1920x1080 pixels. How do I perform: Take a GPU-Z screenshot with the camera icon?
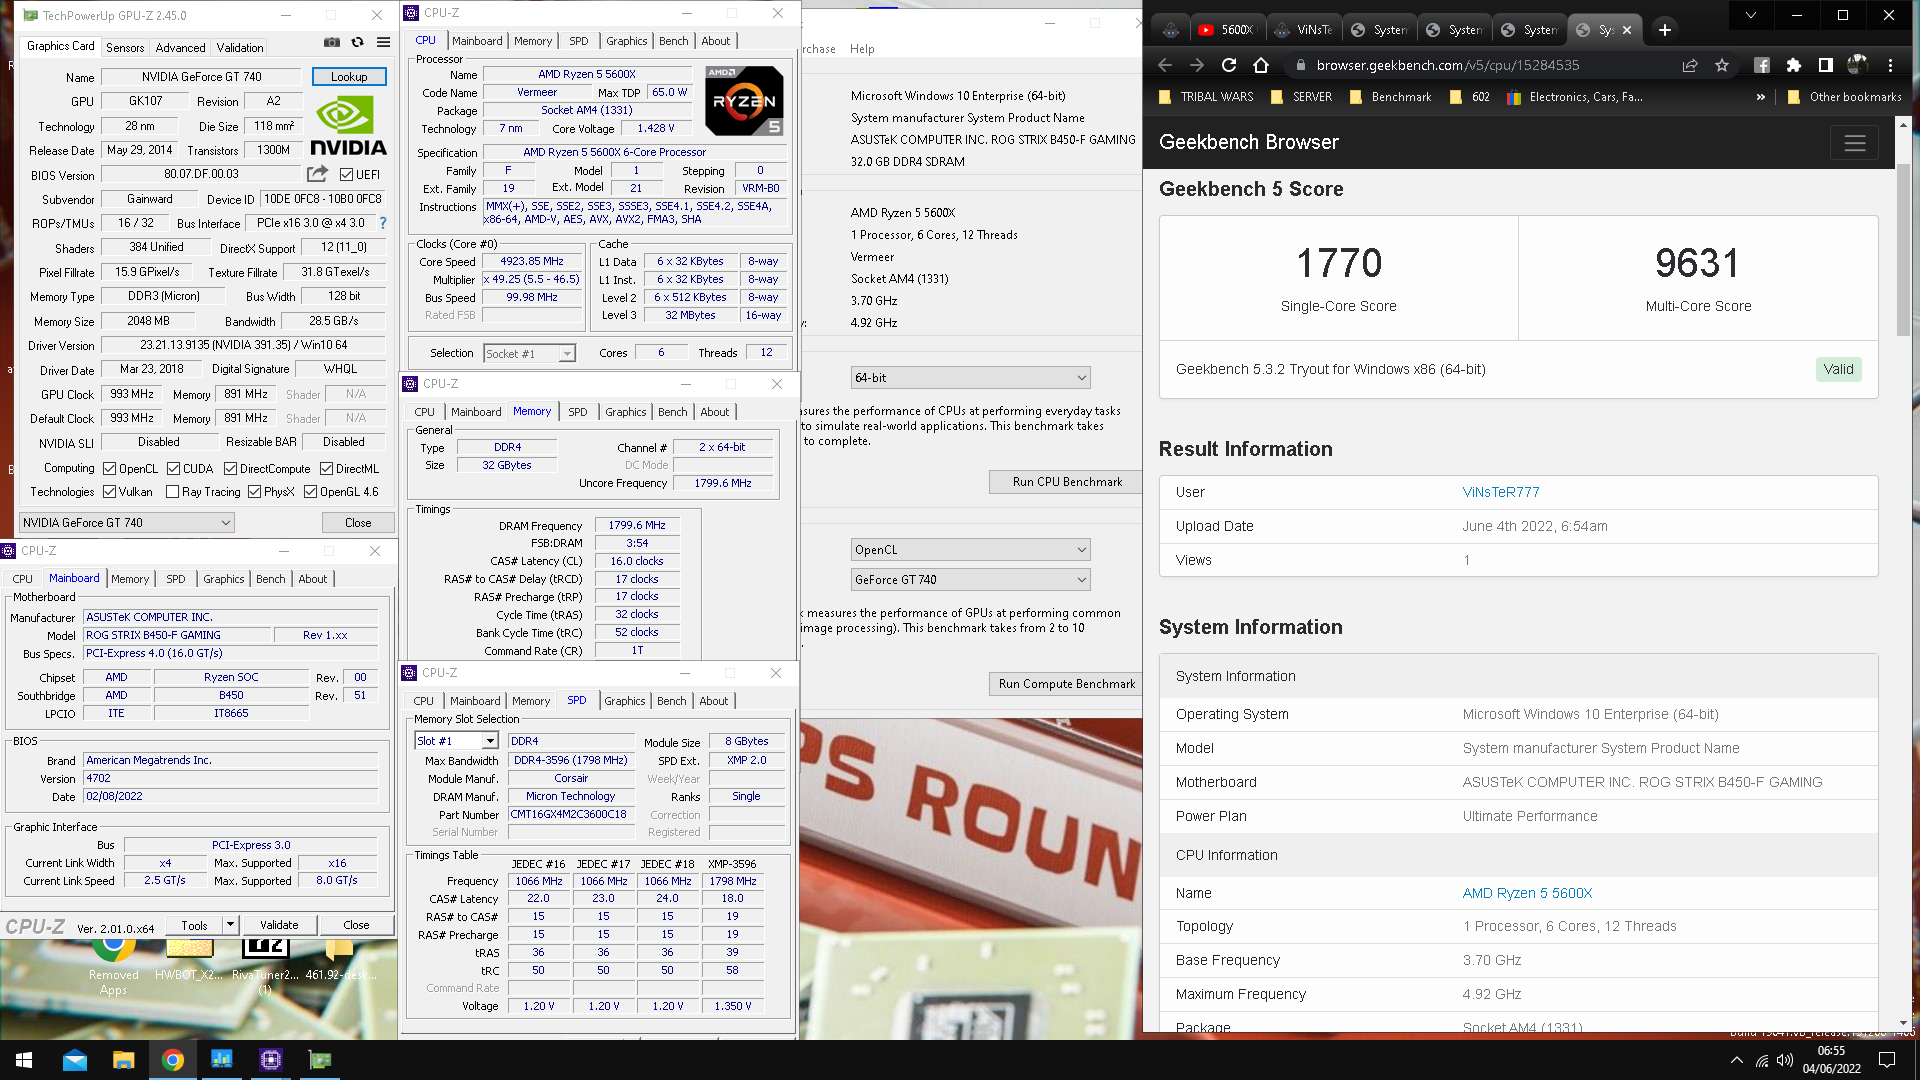point(331,43)
